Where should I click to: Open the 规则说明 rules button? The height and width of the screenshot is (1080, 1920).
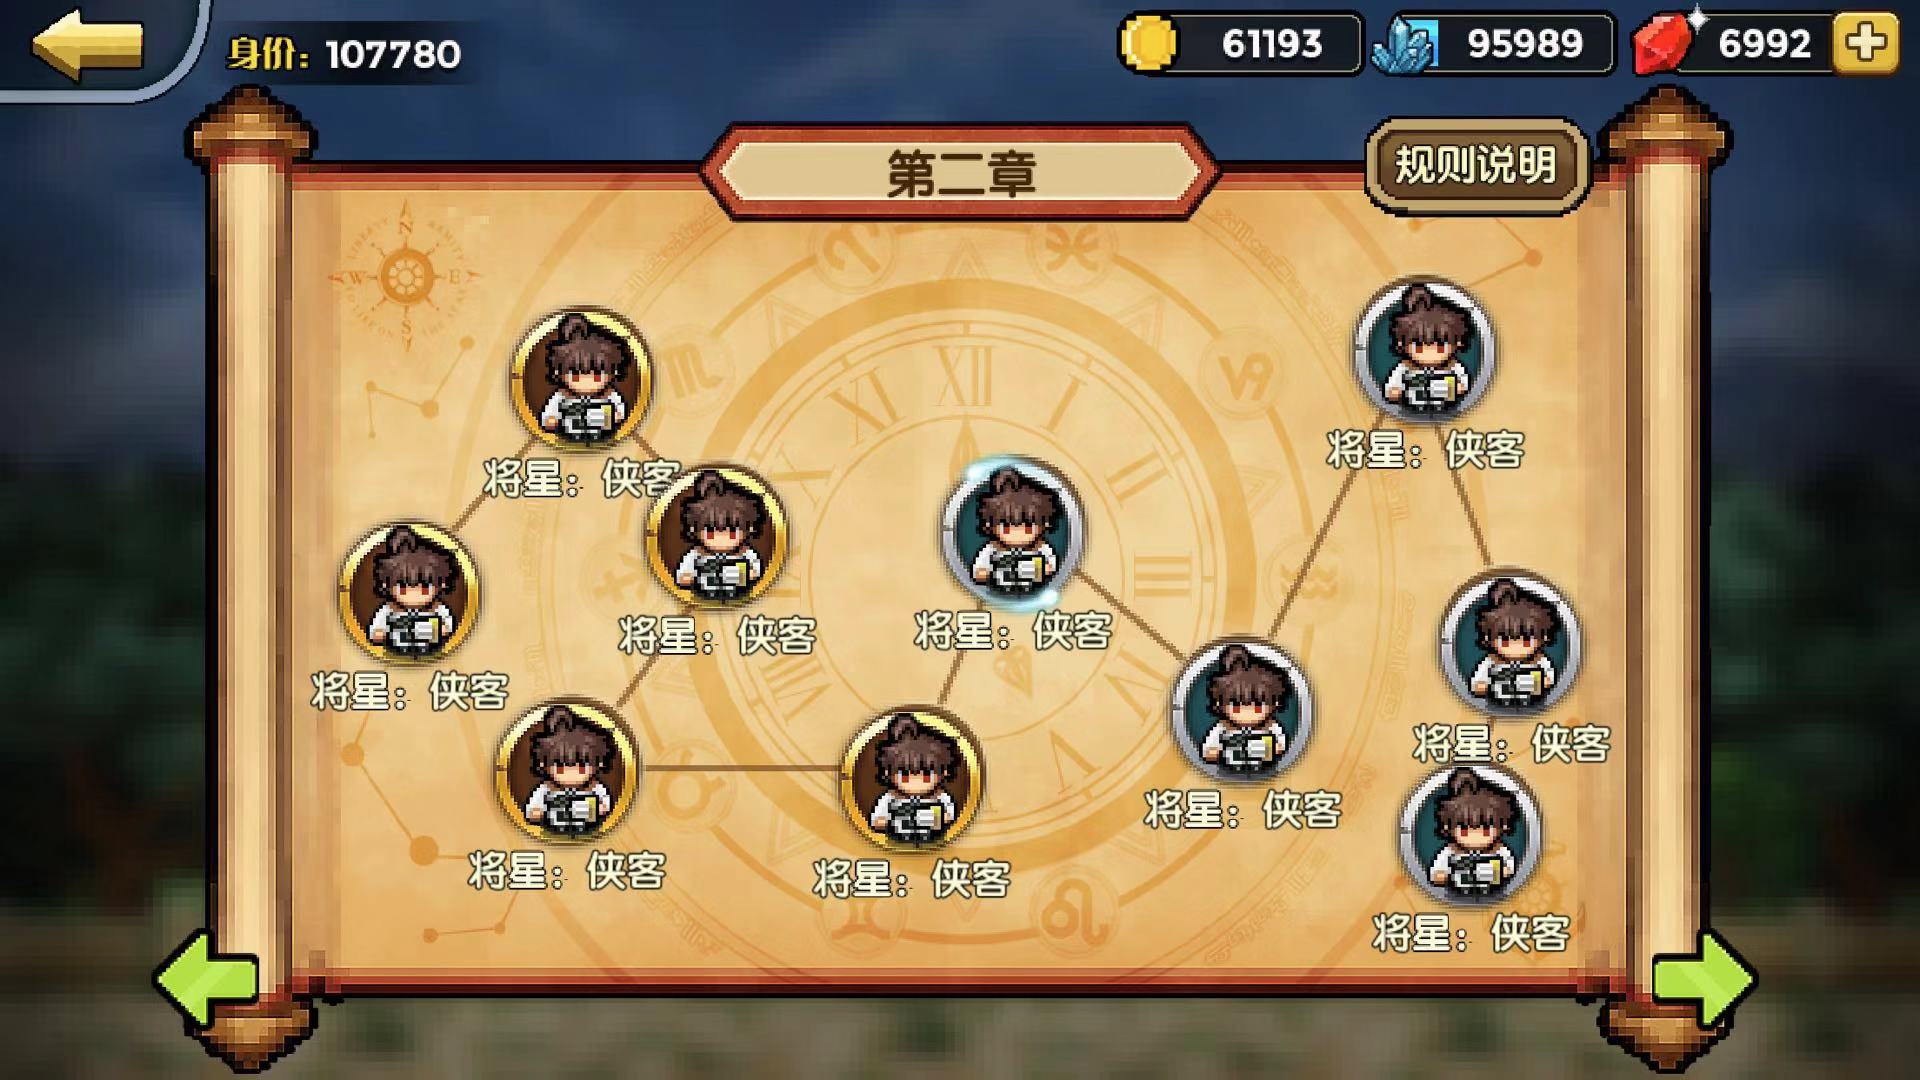(x=1476, y=165)
